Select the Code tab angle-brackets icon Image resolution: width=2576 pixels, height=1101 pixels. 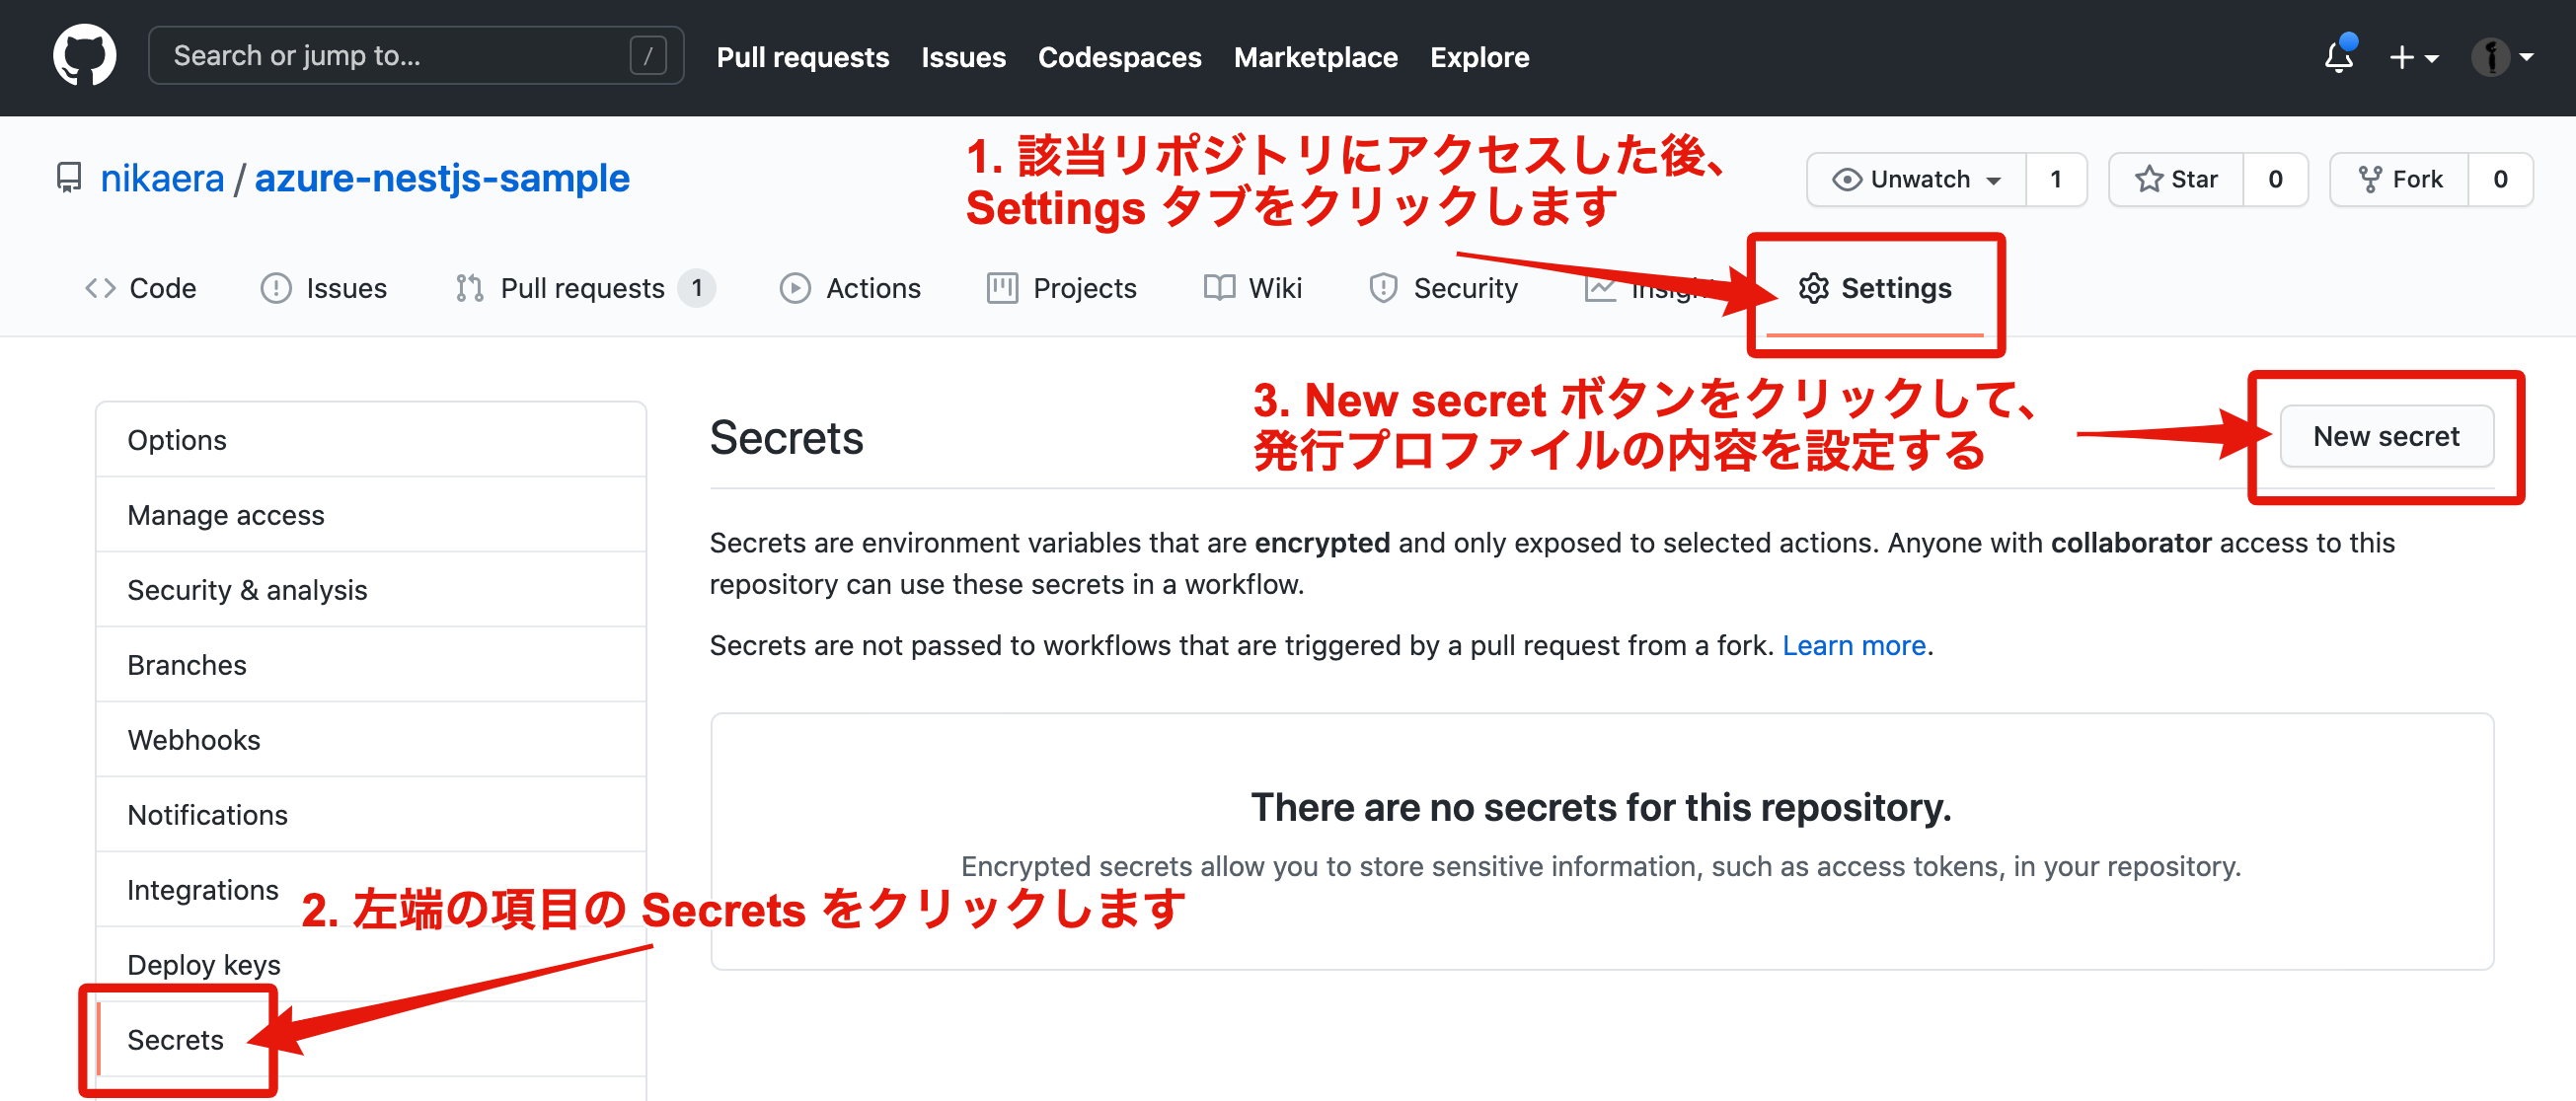click(x=99, y=288)
